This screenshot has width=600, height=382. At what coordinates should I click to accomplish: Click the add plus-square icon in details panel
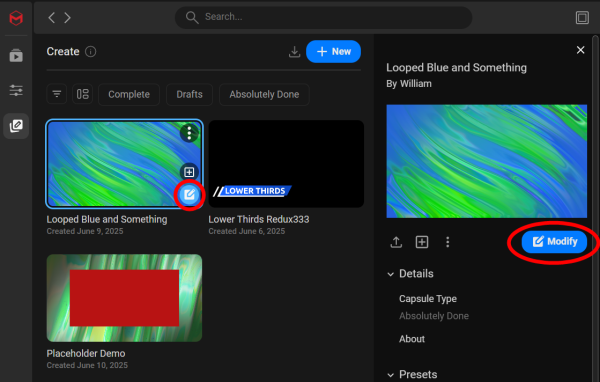[422, 242]
